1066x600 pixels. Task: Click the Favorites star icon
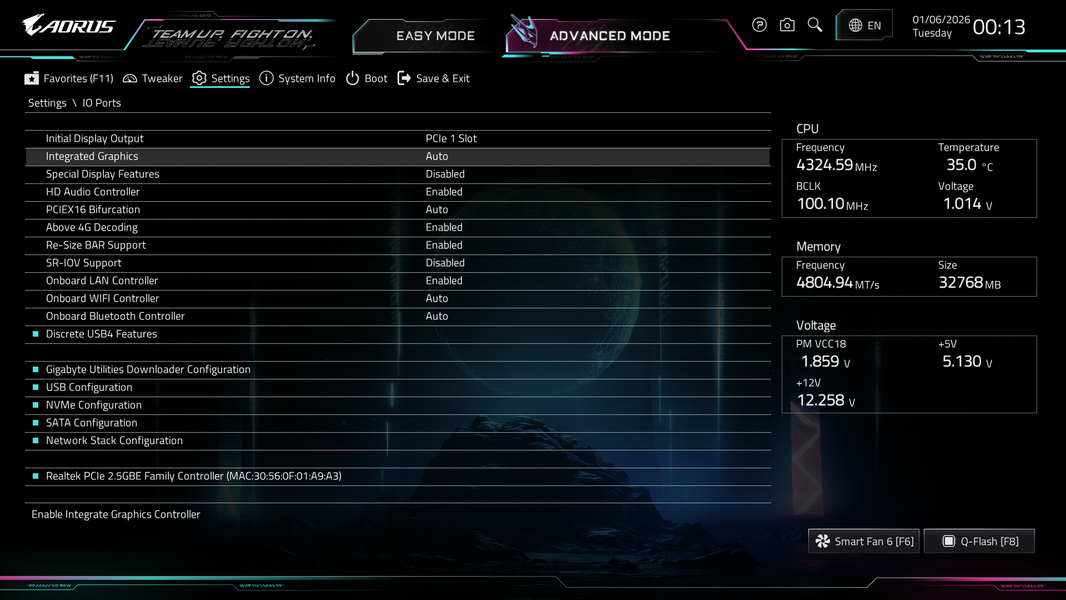[x=31, y=78]
